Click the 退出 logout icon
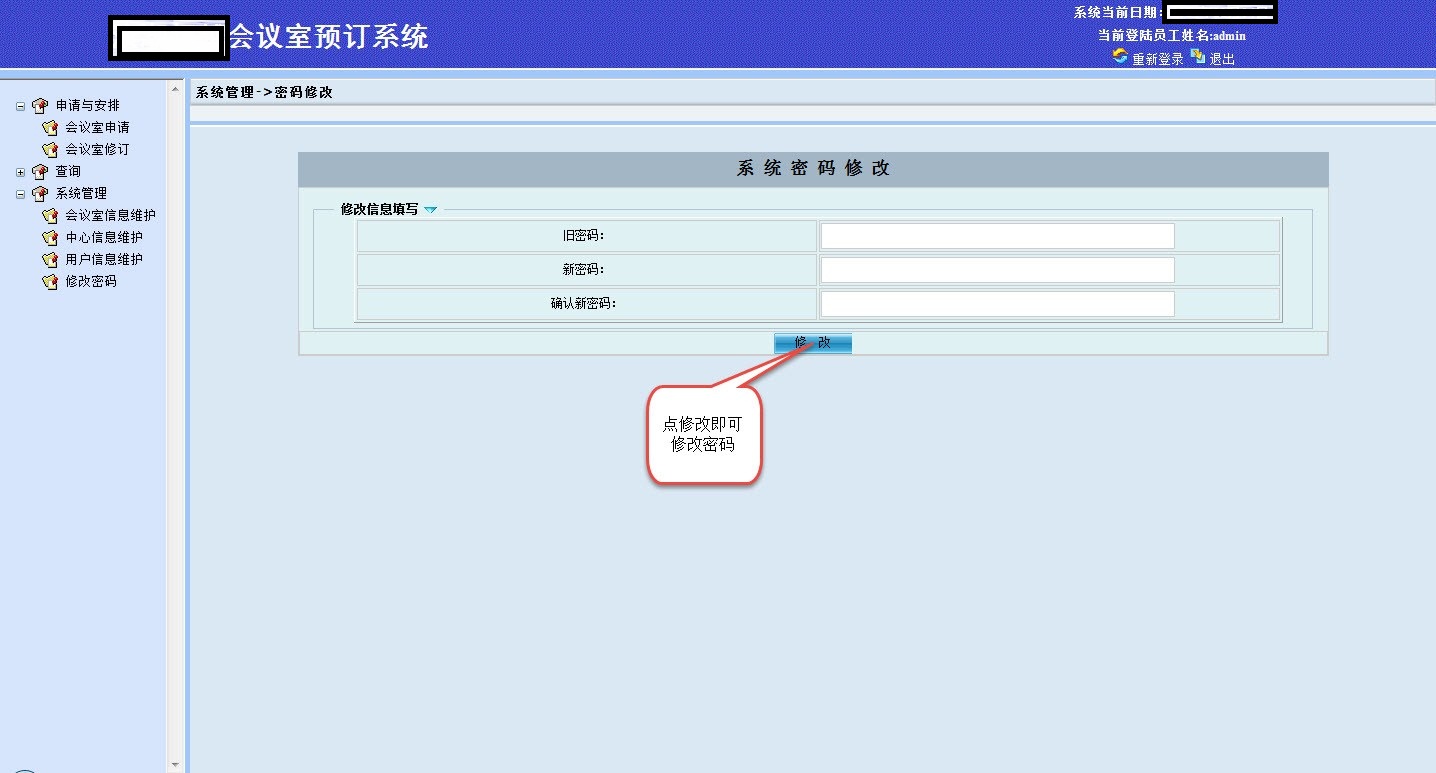Image resolution: width=1436 pixels, height=773 pixels. pyautogui.click(x=1198, y=57)
